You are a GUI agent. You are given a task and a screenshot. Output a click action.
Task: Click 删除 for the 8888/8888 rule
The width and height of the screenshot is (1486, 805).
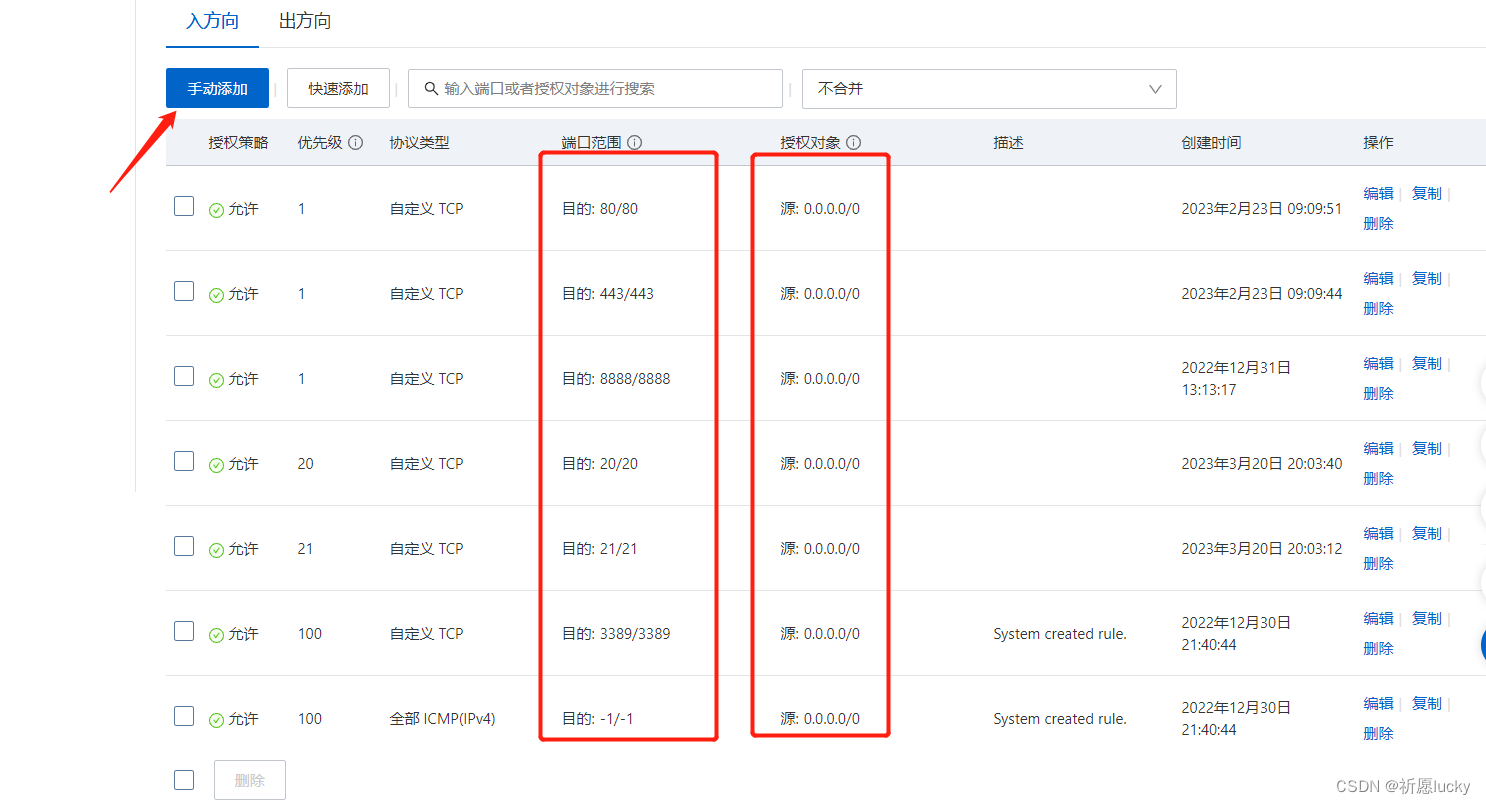(x=1378, y=393)
